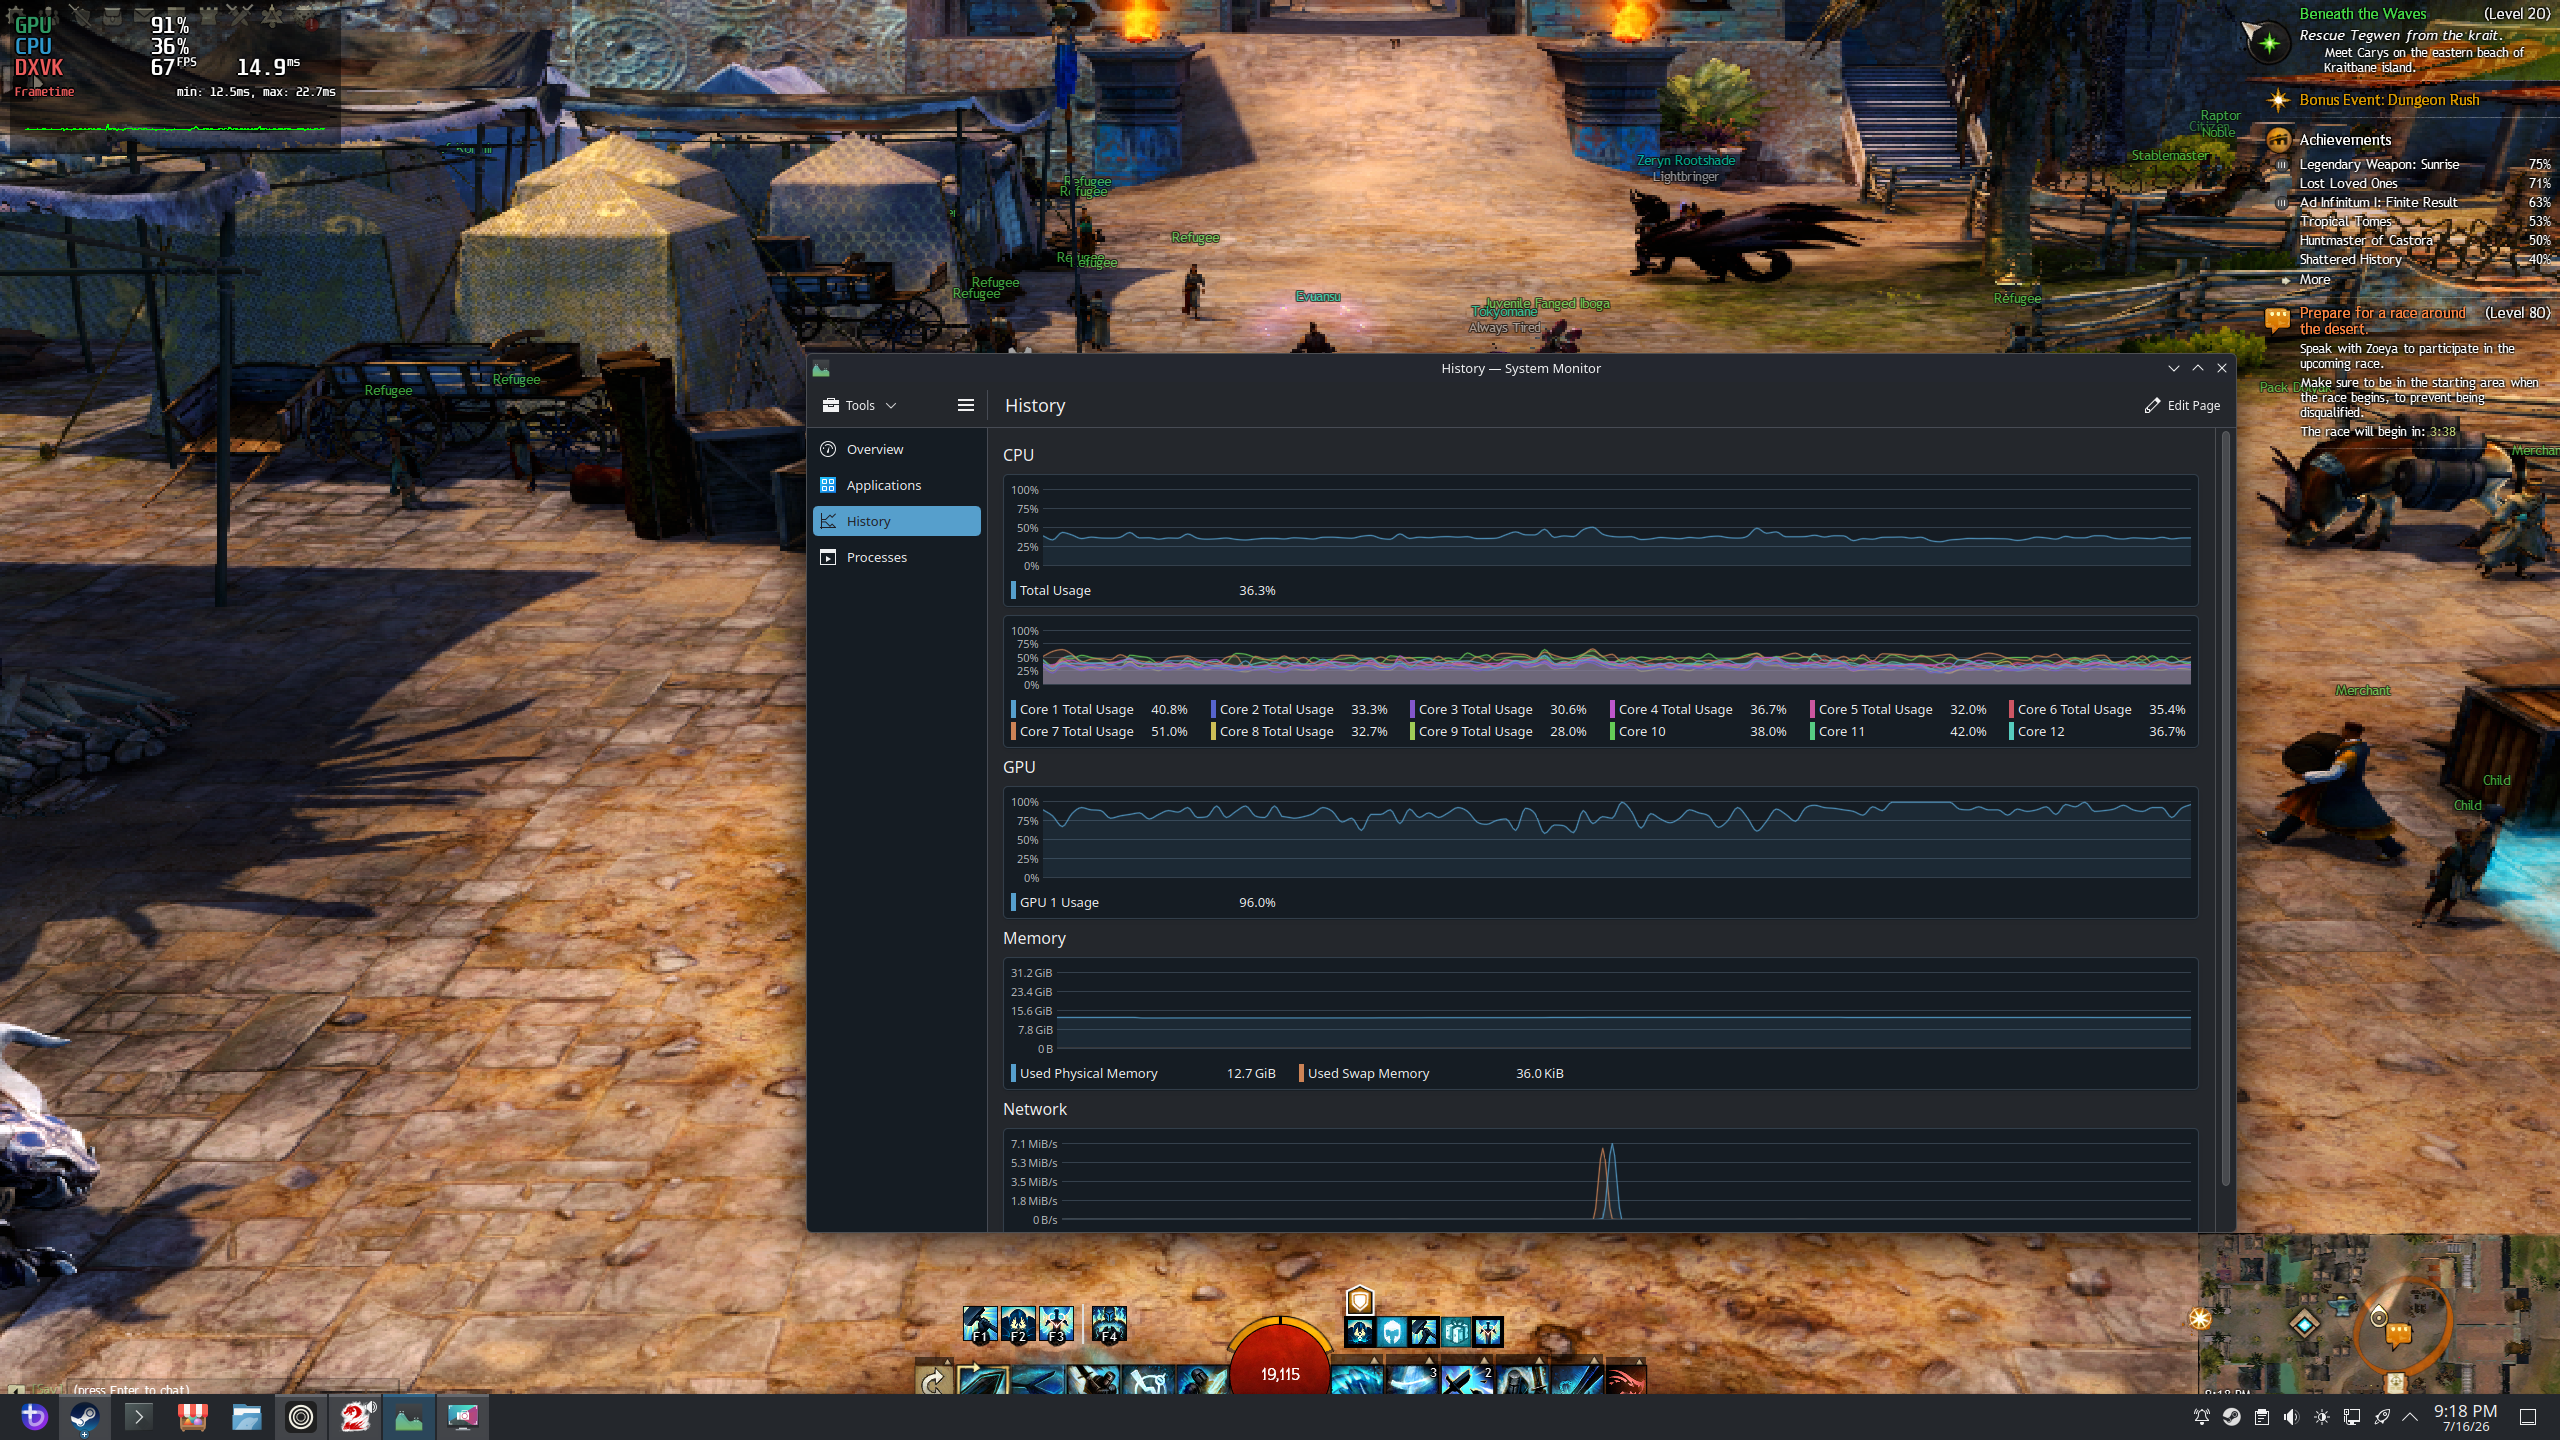This screenshot has height=1440, width=2560.
Task: Select Applications in the System Monitor sidebar
Action: (x=896, y=485)
